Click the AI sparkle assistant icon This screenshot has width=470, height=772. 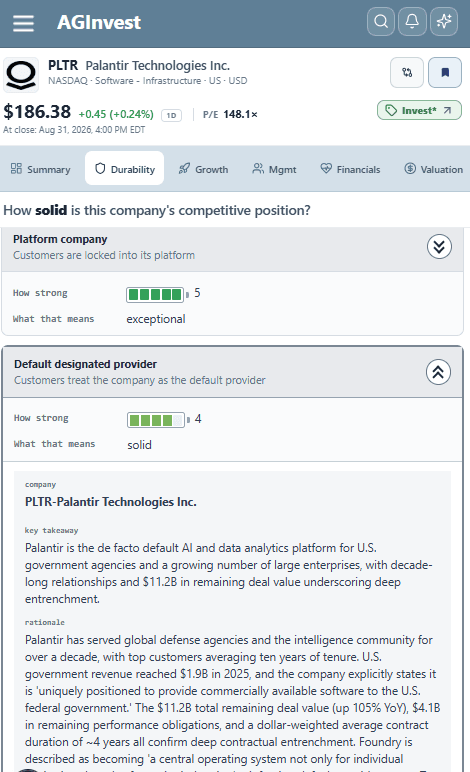coord(444,22)
